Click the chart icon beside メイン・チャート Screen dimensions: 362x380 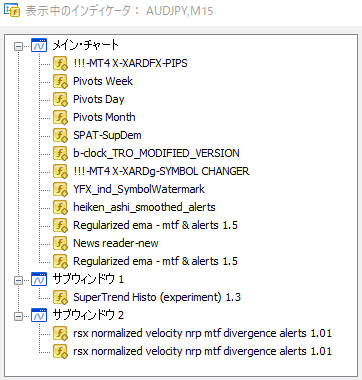[x=39, y=45]
